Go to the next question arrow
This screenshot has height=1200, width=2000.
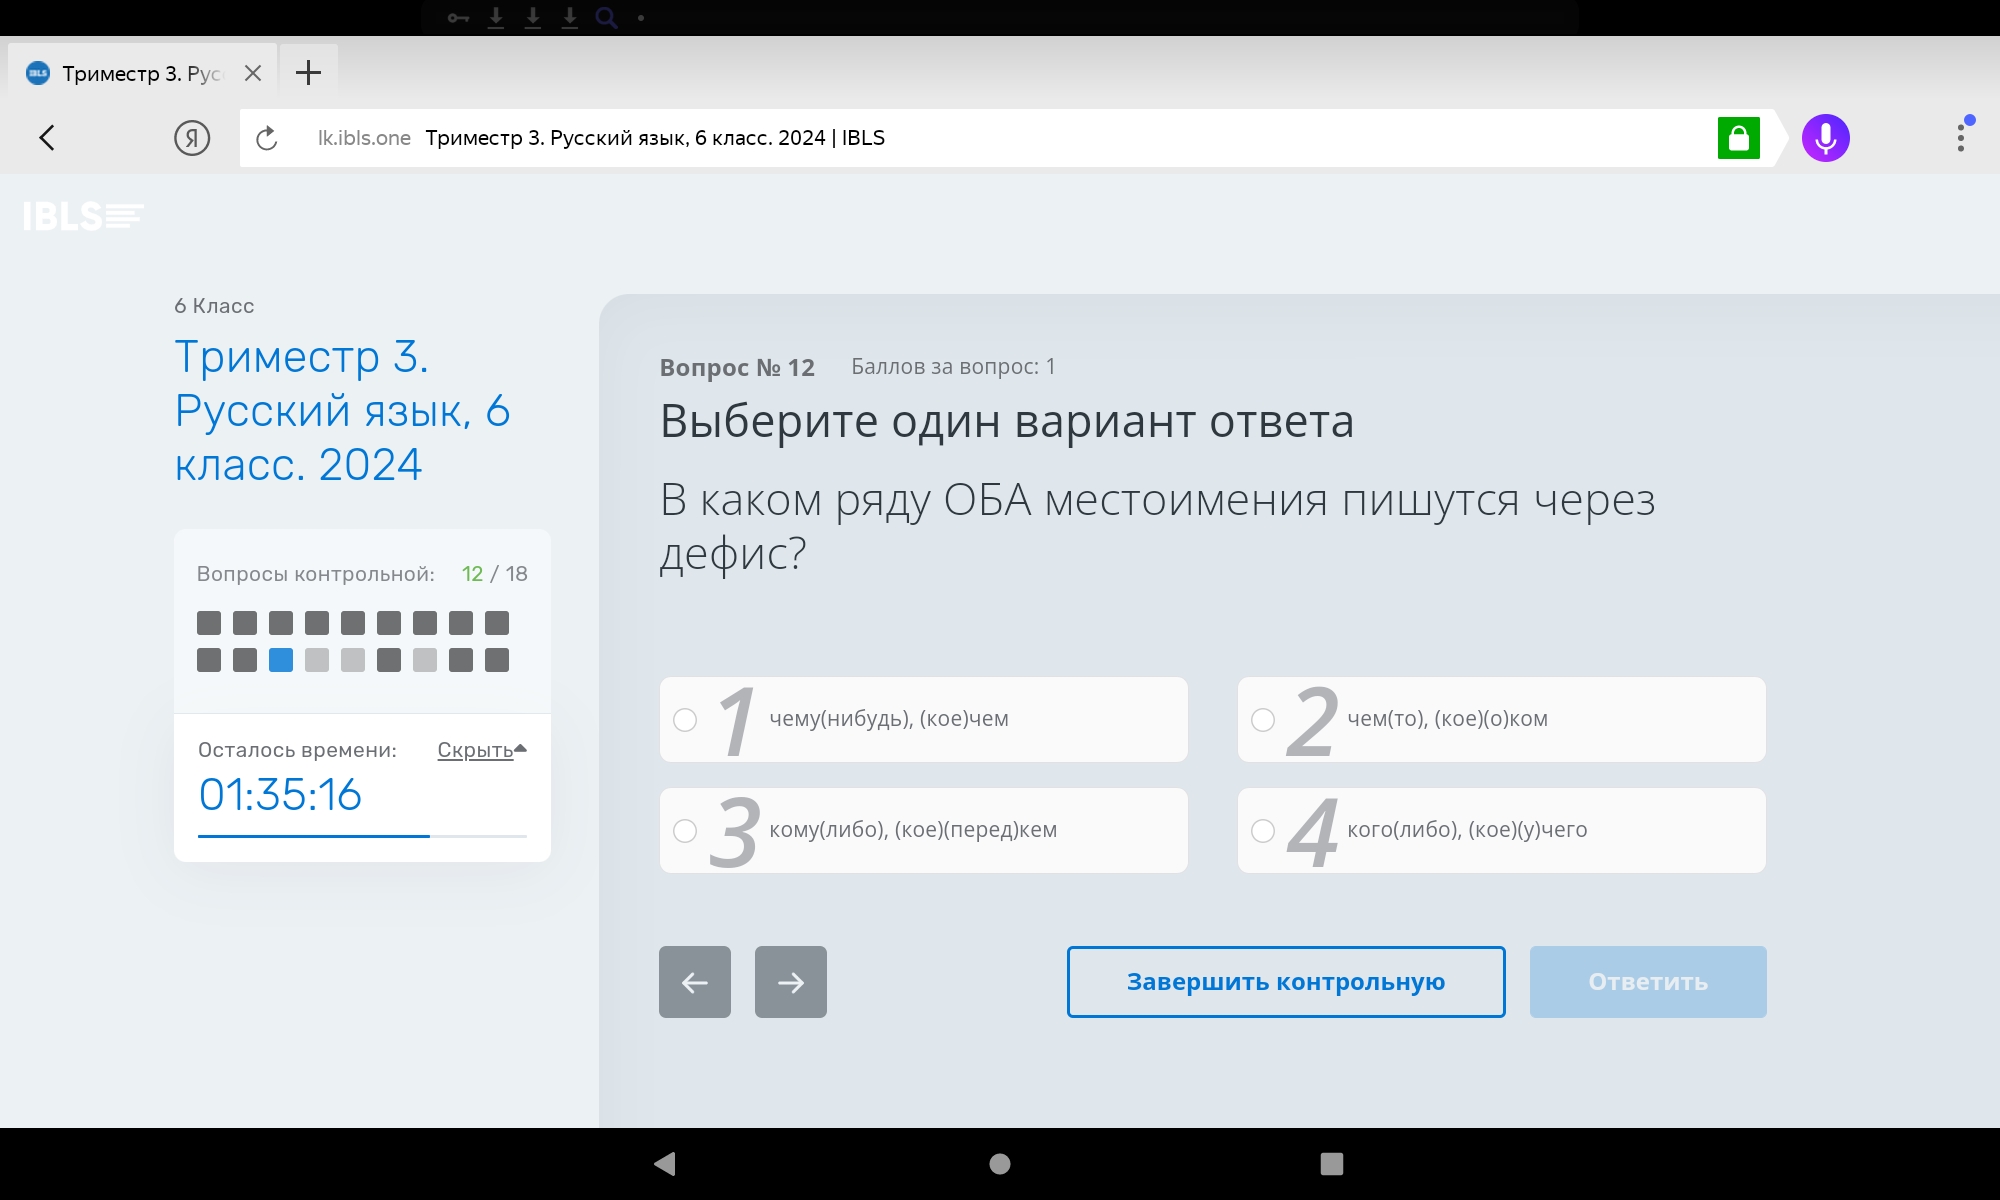[x=791, y=982]
